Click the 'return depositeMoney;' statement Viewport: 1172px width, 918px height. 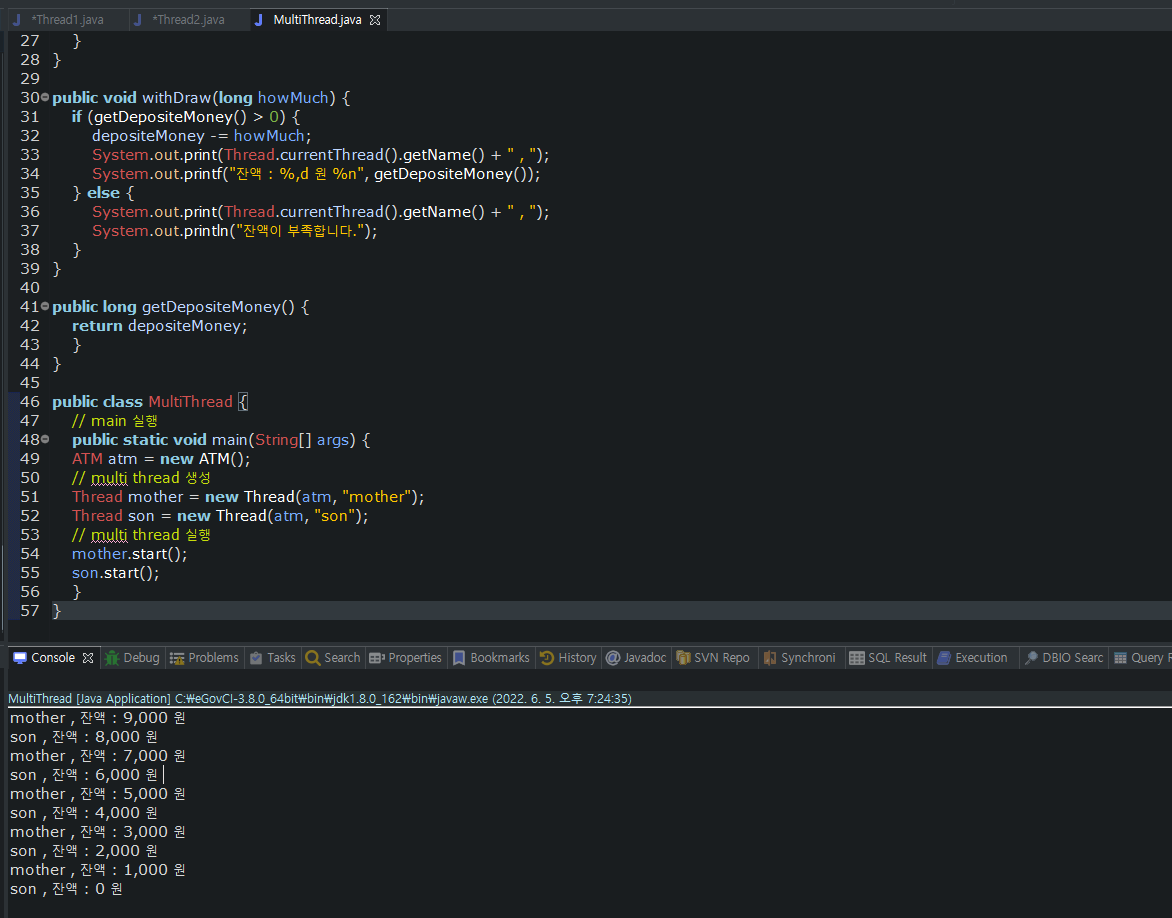pyautogui.click(x=159, y=326)
